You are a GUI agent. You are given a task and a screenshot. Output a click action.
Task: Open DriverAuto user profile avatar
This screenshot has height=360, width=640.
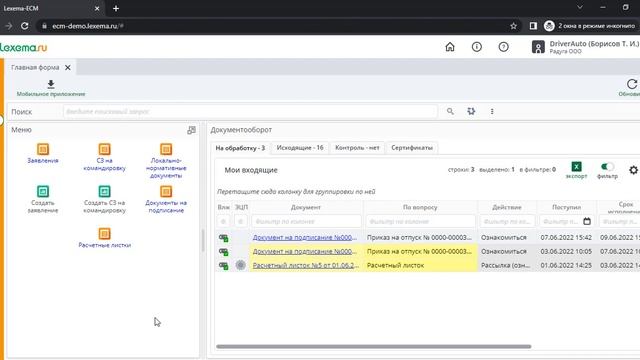538,47
